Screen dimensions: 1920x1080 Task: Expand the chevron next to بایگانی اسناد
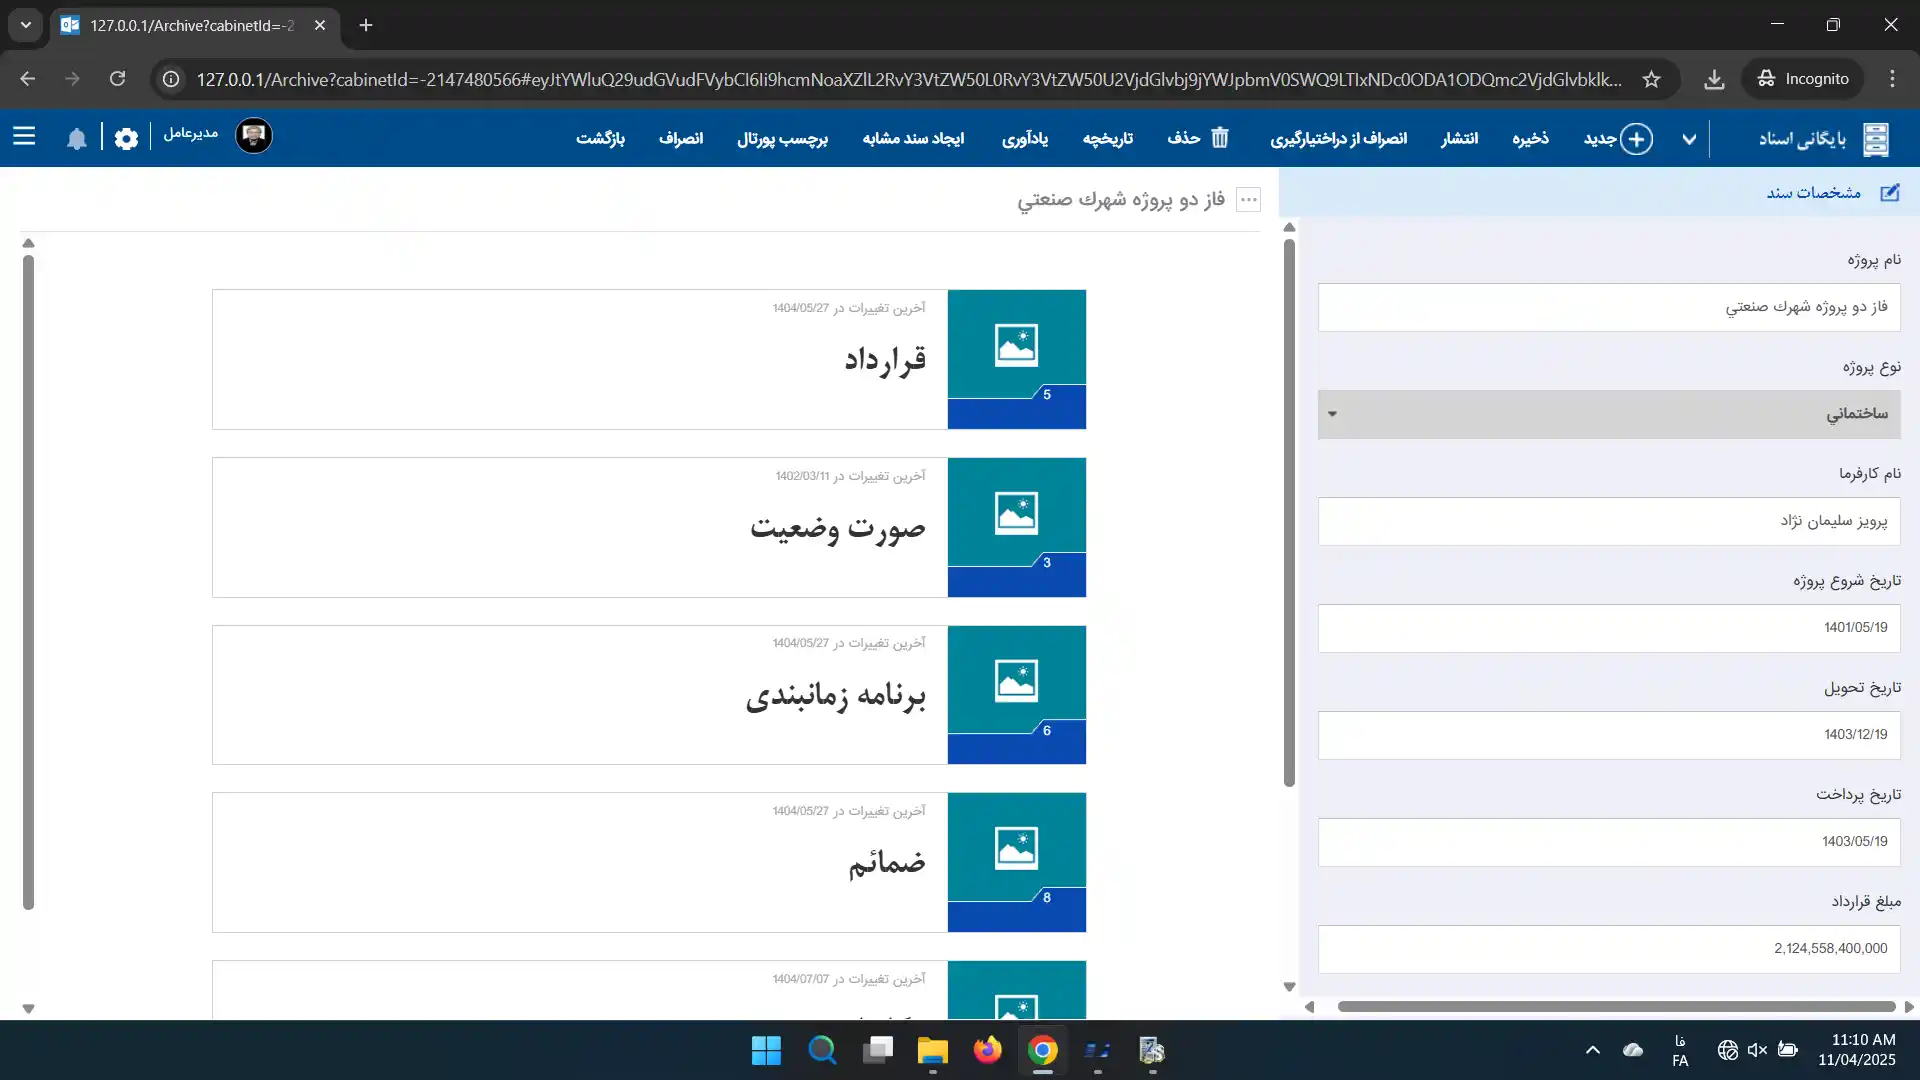coord(1689,139)
